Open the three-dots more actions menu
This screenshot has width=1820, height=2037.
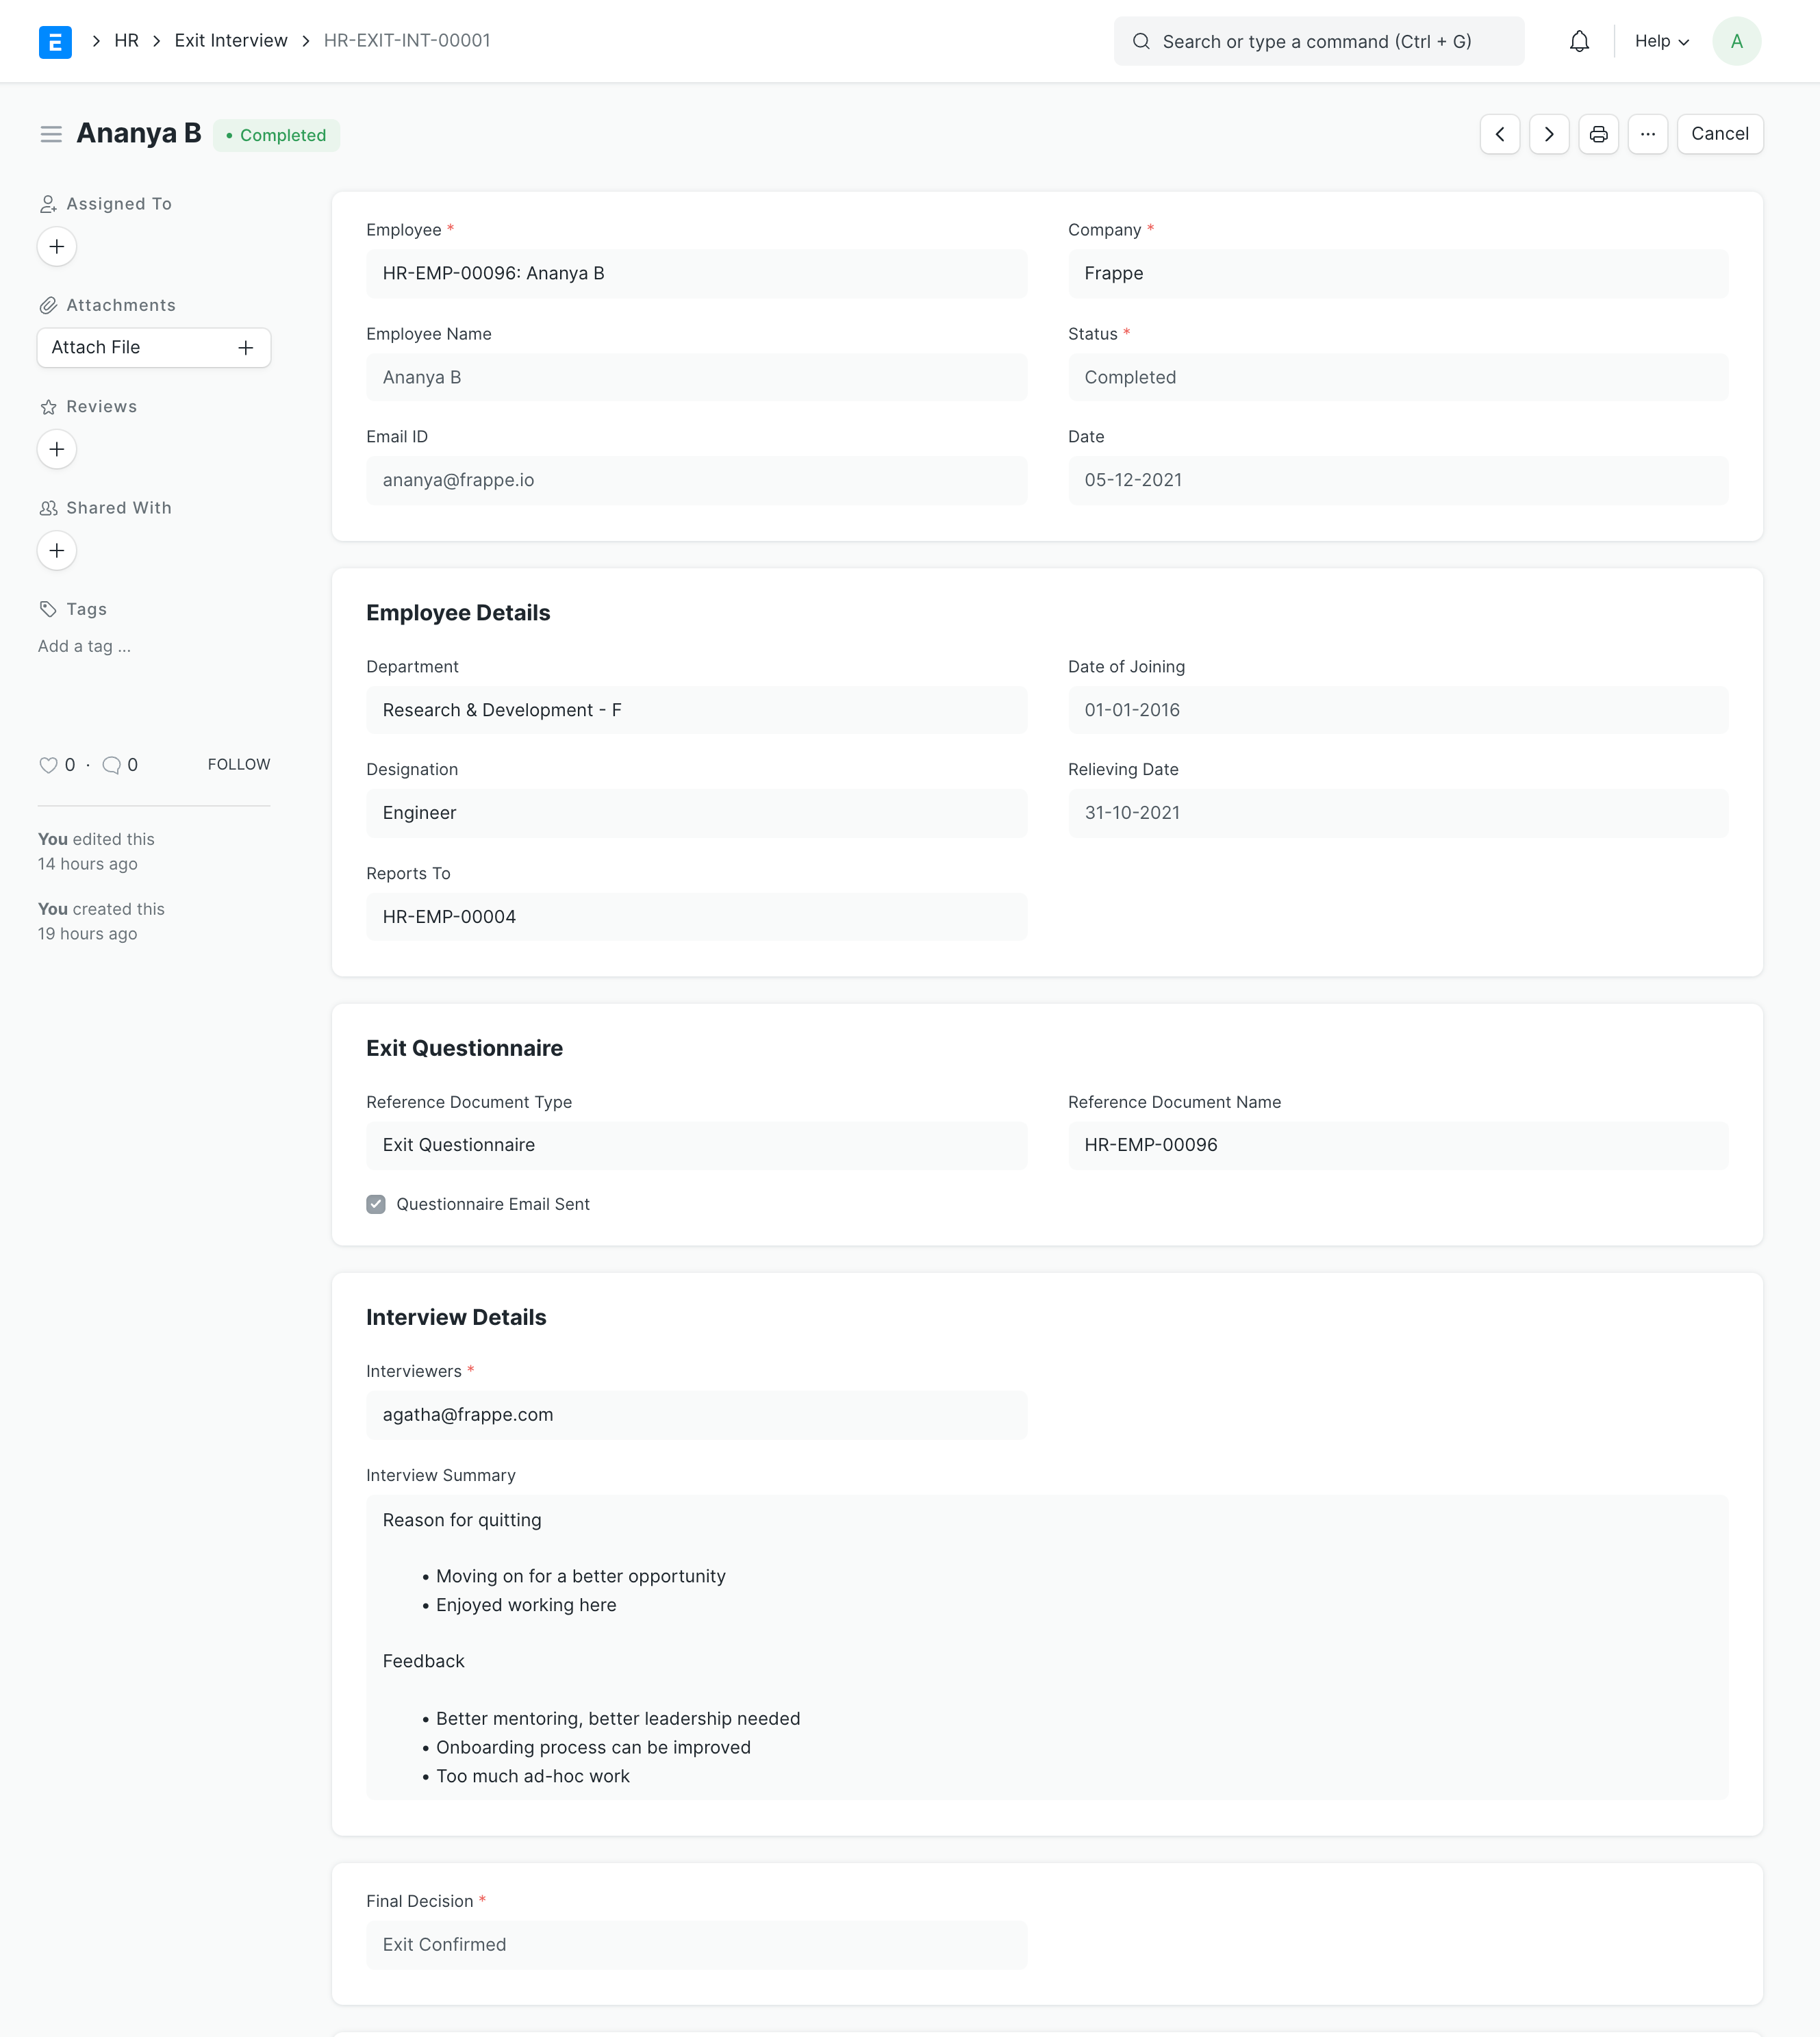pyautogui.click(x=1647, y=134)
